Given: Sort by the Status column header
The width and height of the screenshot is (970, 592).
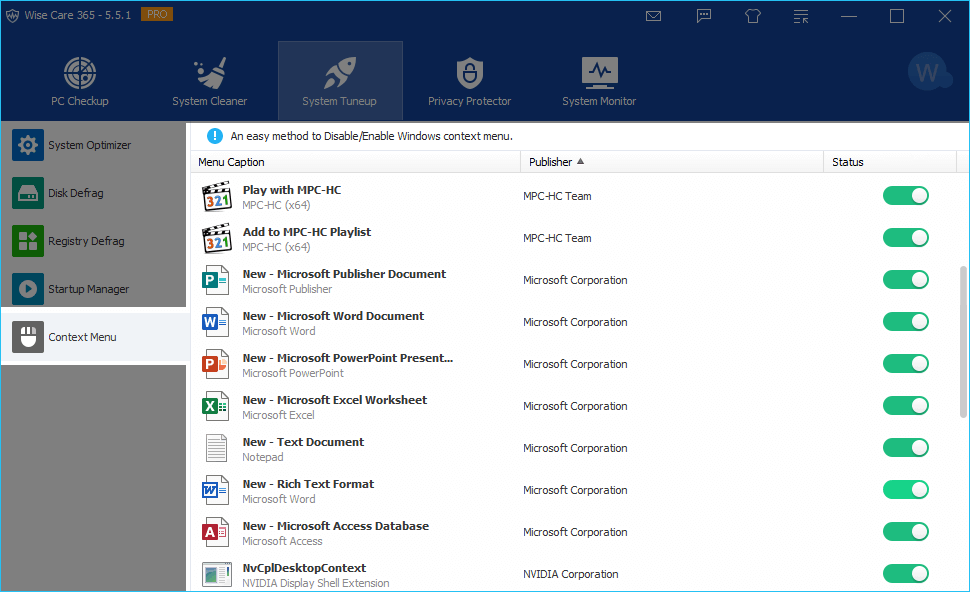Looking at the screenshot, I should [890, 162].
